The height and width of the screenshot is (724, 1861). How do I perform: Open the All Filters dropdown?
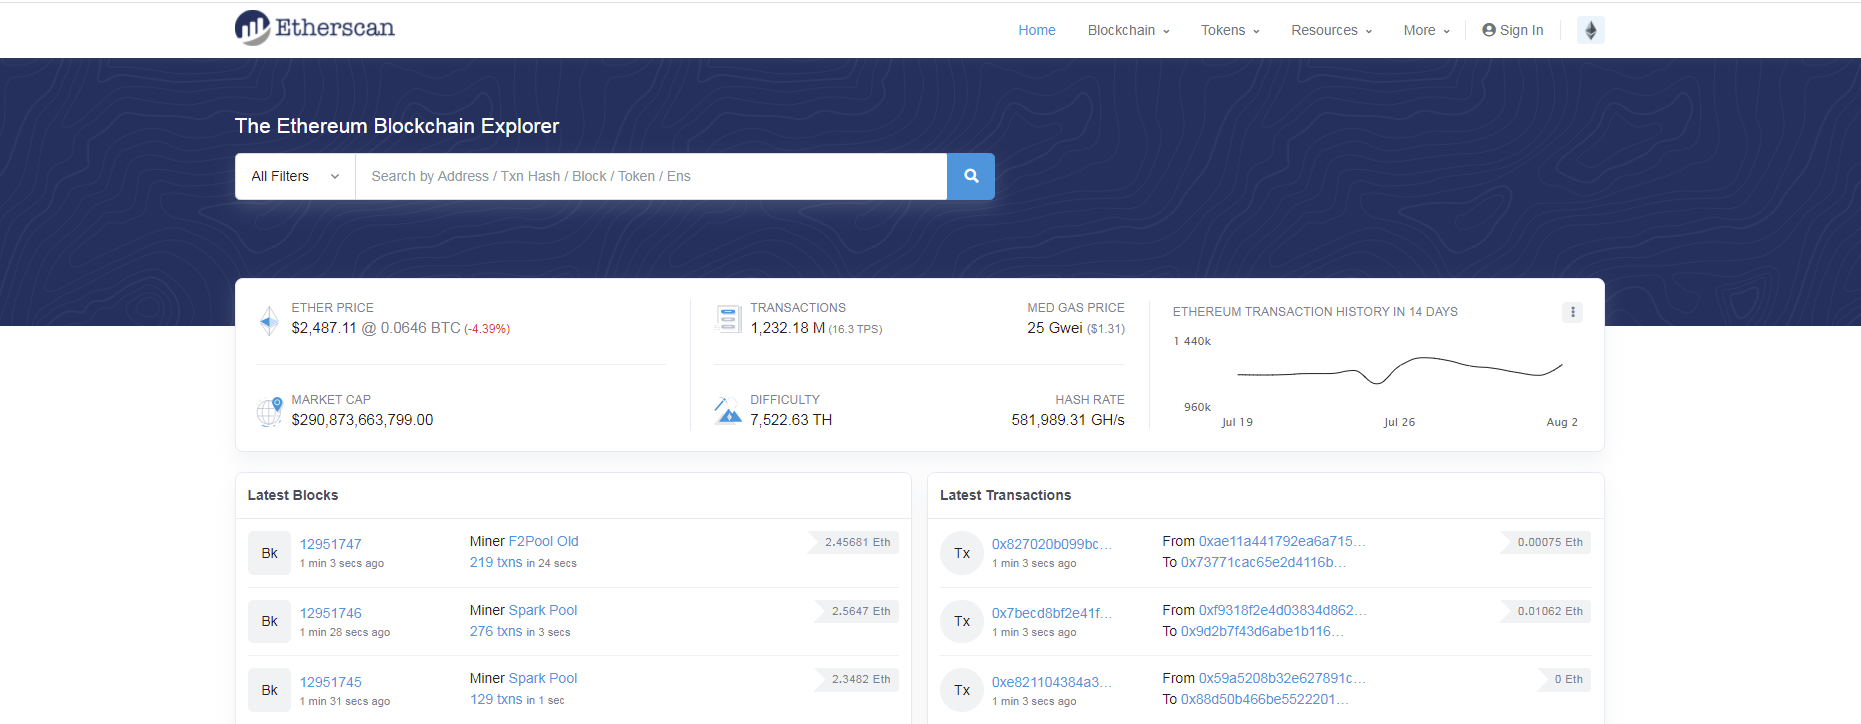point(295,176)
